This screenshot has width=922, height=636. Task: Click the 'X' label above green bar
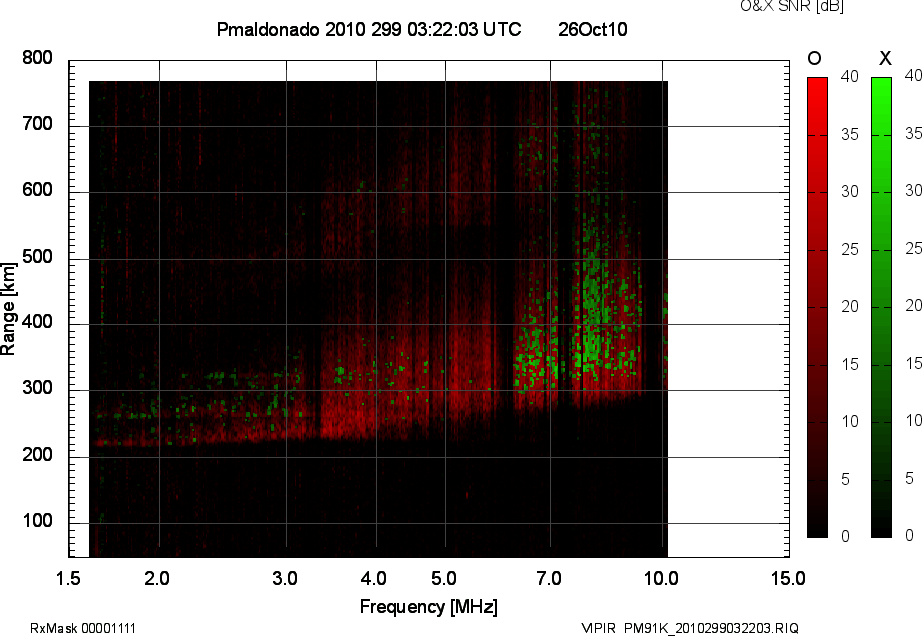[x=885, y=58]
